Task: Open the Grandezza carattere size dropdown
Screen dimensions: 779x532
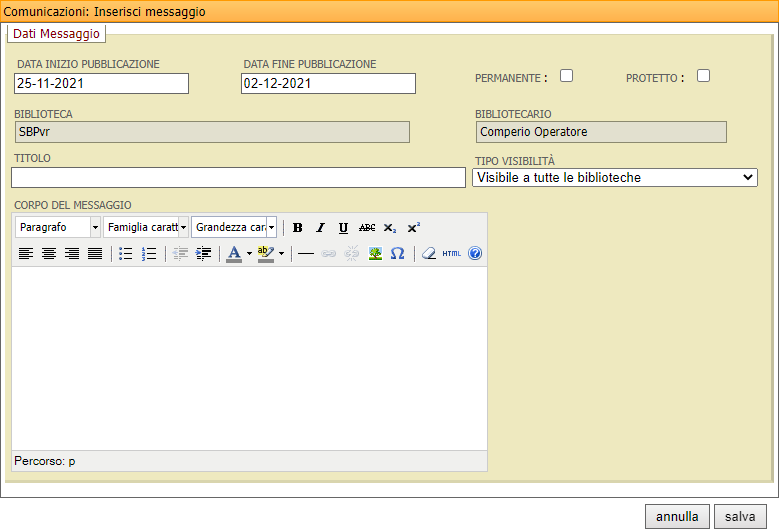Action: tap(234, 227)
